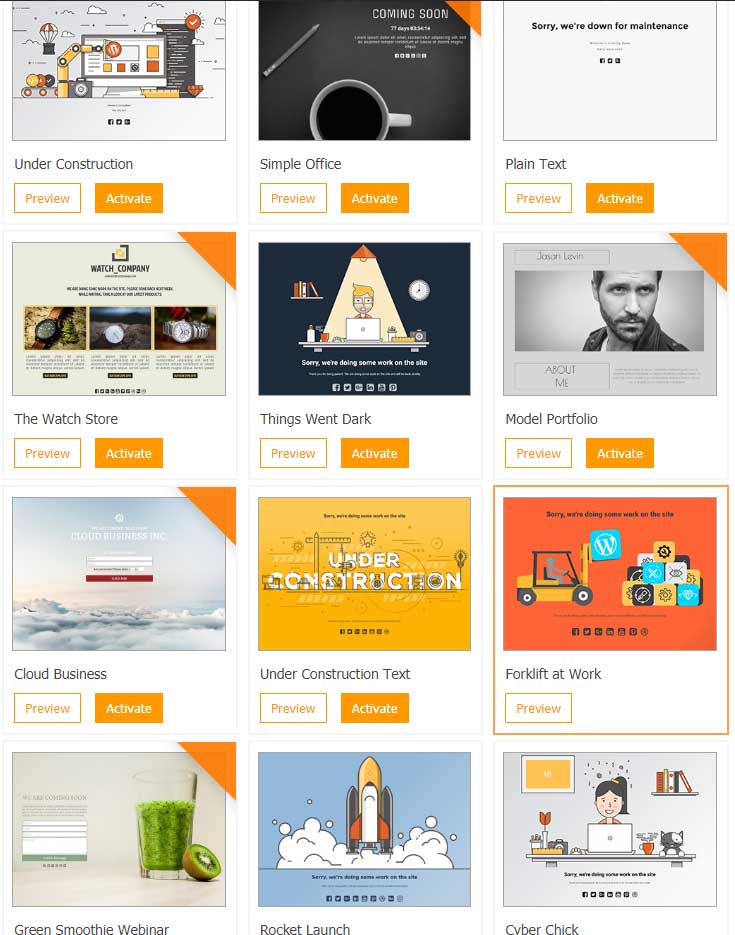Viewport: 735px width, 935px height.
Task: Activate the Simple Office template
Action: [374, 198]
